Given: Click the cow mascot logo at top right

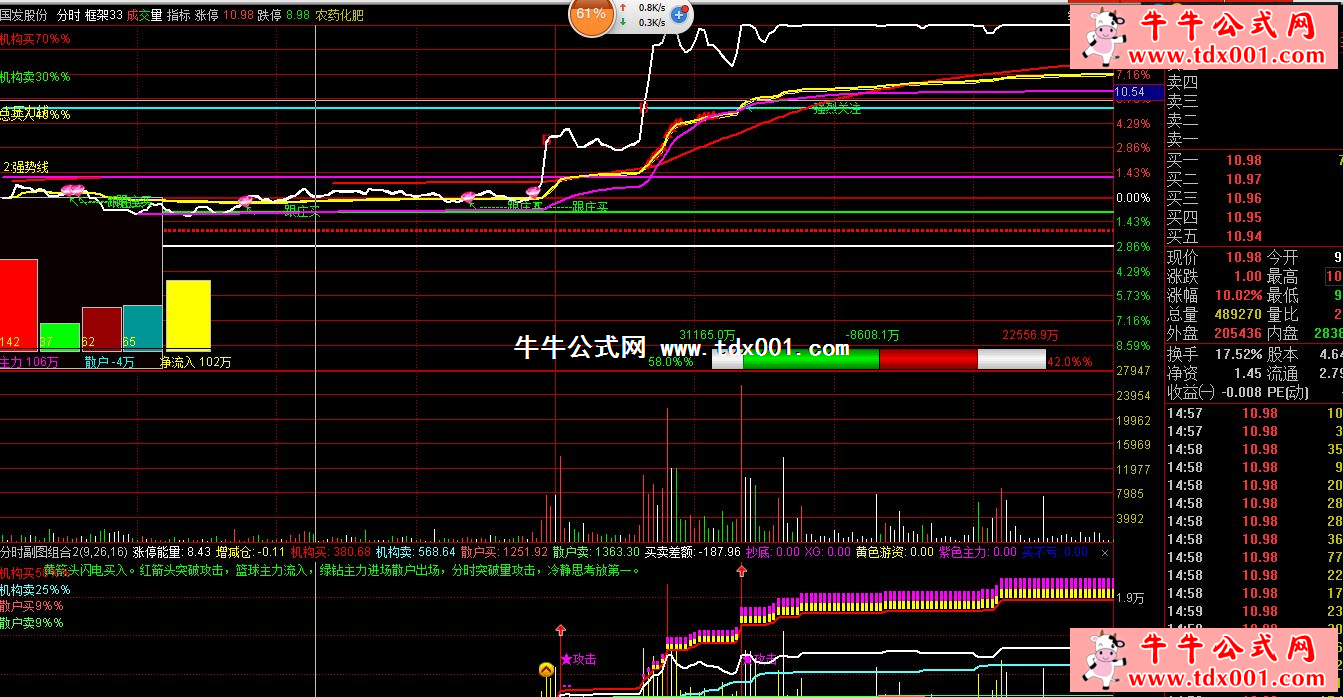Looking at the screenshot, I should tap(1102, 36).
